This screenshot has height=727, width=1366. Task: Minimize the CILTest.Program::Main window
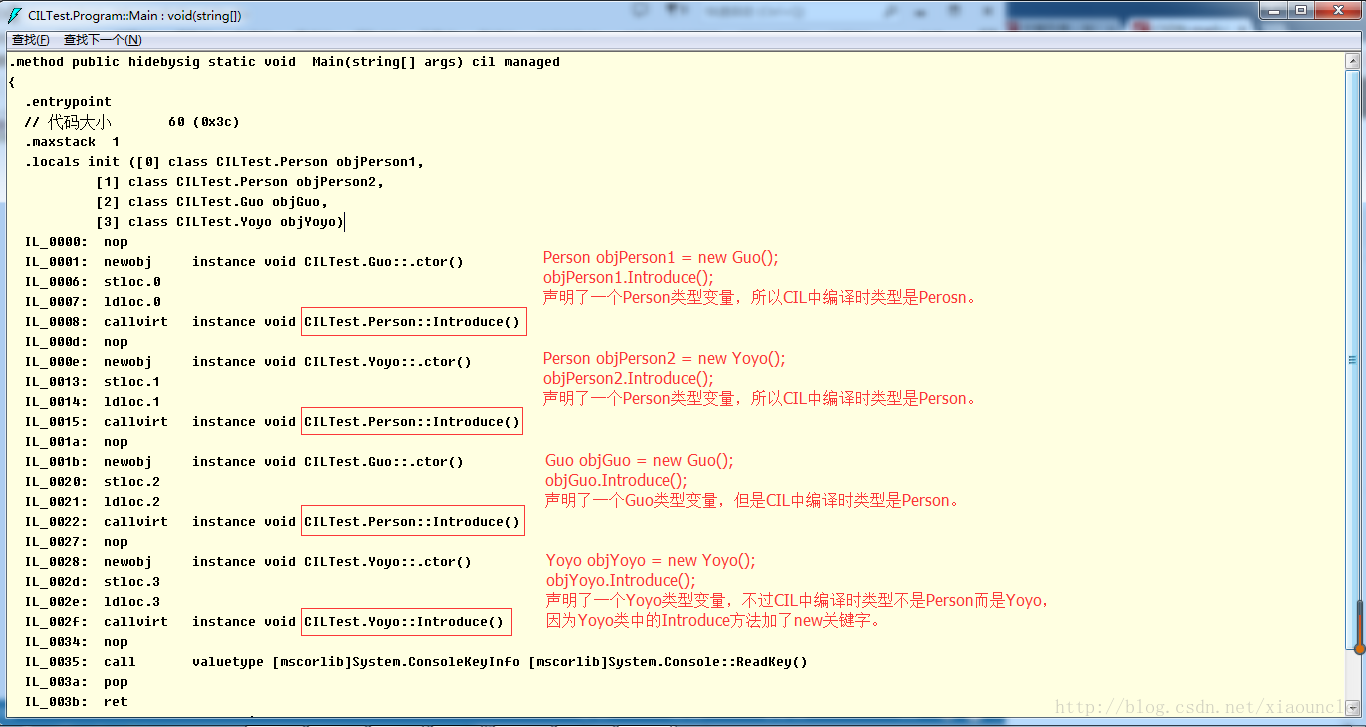point(1273,10)
